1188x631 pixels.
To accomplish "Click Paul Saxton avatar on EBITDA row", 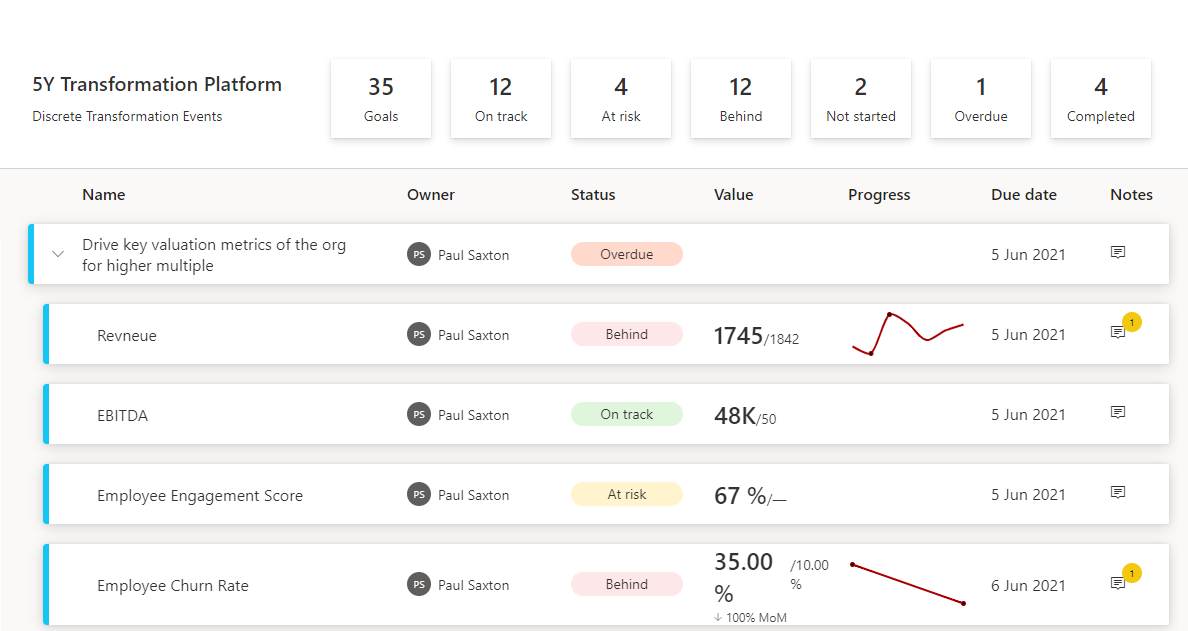I will pyautogui.click(x=419, y=415).
